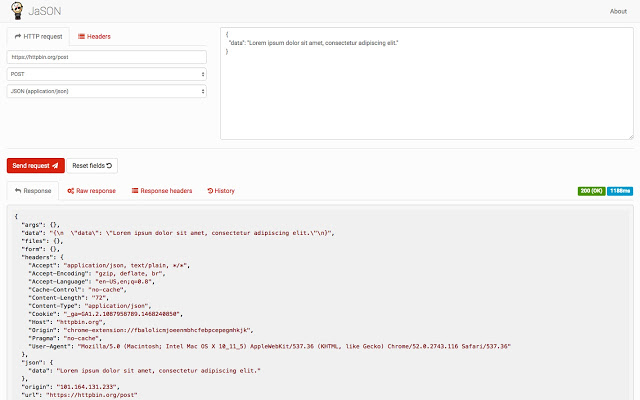Image resolution: width=640 pixels, height=400 pixels.
Task: Click the "User-Agent" line in the response
Action: (x=269, y=346)
